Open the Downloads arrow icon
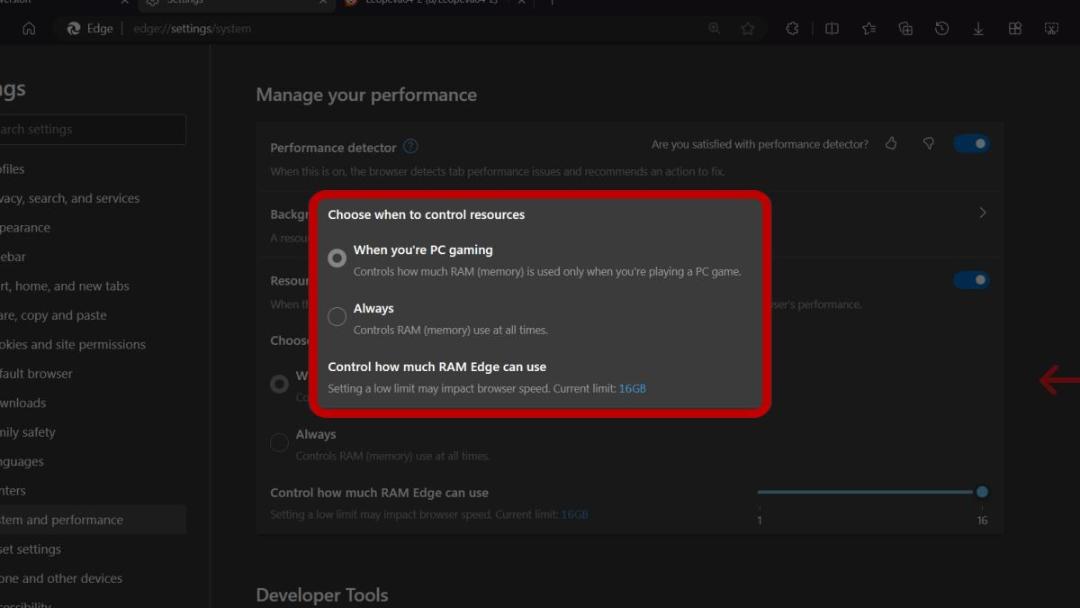 tap(978, 29)
